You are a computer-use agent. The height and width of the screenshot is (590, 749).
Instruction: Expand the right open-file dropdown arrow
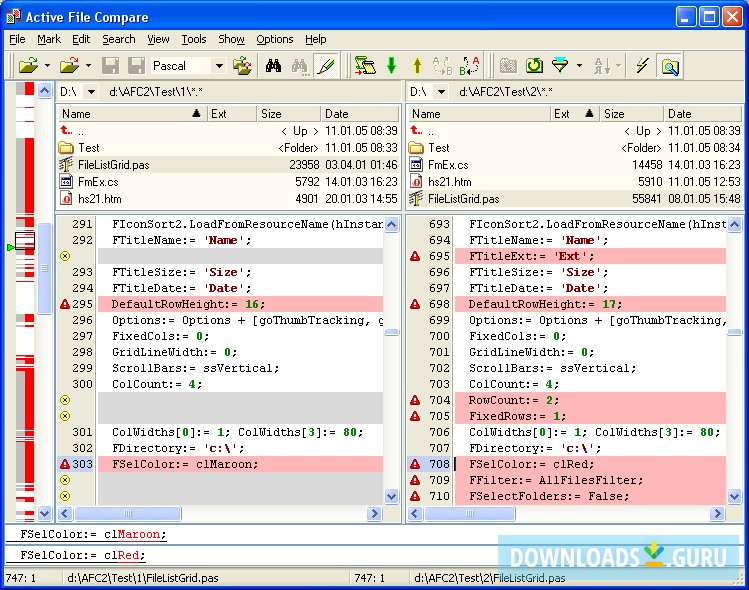pos(88,65)
